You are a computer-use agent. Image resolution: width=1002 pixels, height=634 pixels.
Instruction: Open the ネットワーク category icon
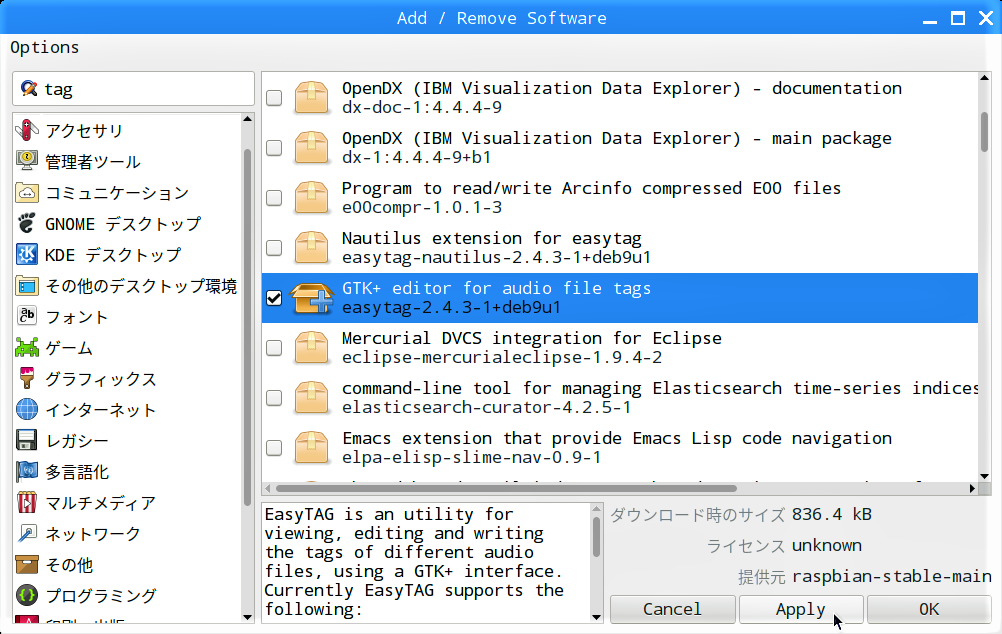point(27,534)
